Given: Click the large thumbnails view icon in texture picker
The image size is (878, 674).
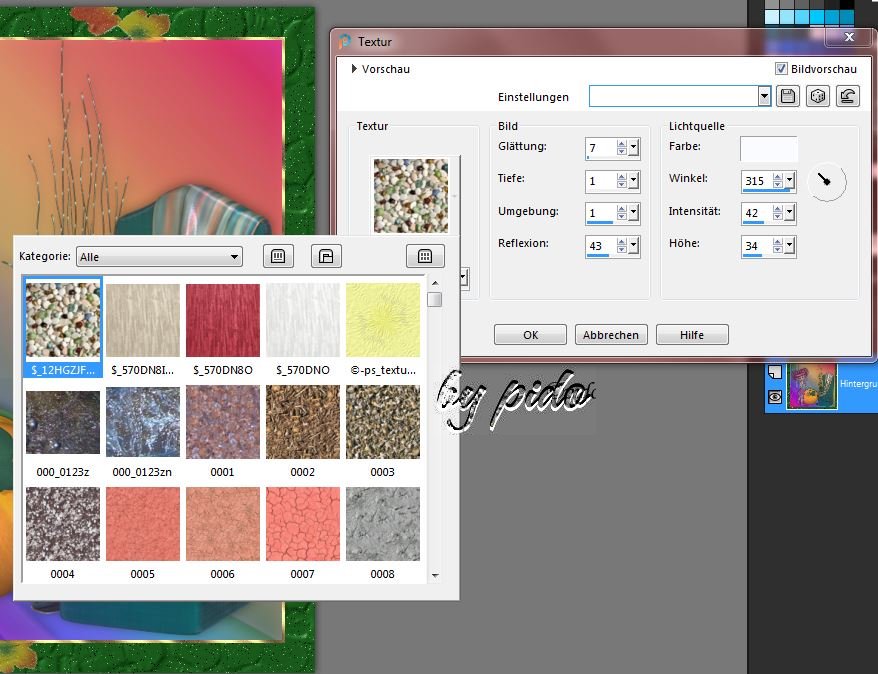Looking at the screenshot, I should pyautogui.click(x=425, y=256).
